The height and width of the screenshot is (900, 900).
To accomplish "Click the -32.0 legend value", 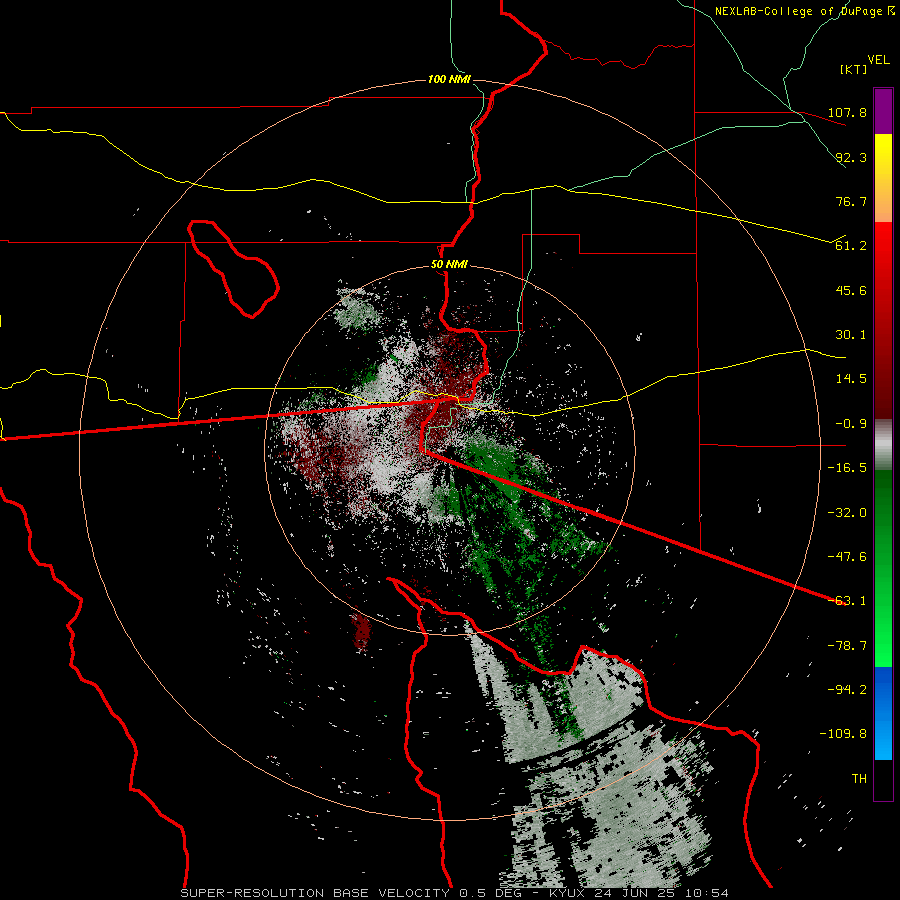I will point(847,513).
